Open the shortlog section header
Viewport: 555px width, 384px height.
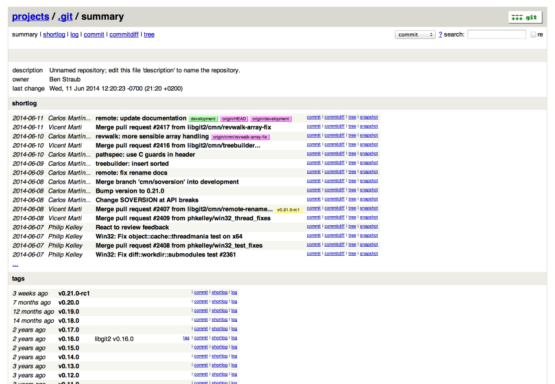(x=24, y=103)
